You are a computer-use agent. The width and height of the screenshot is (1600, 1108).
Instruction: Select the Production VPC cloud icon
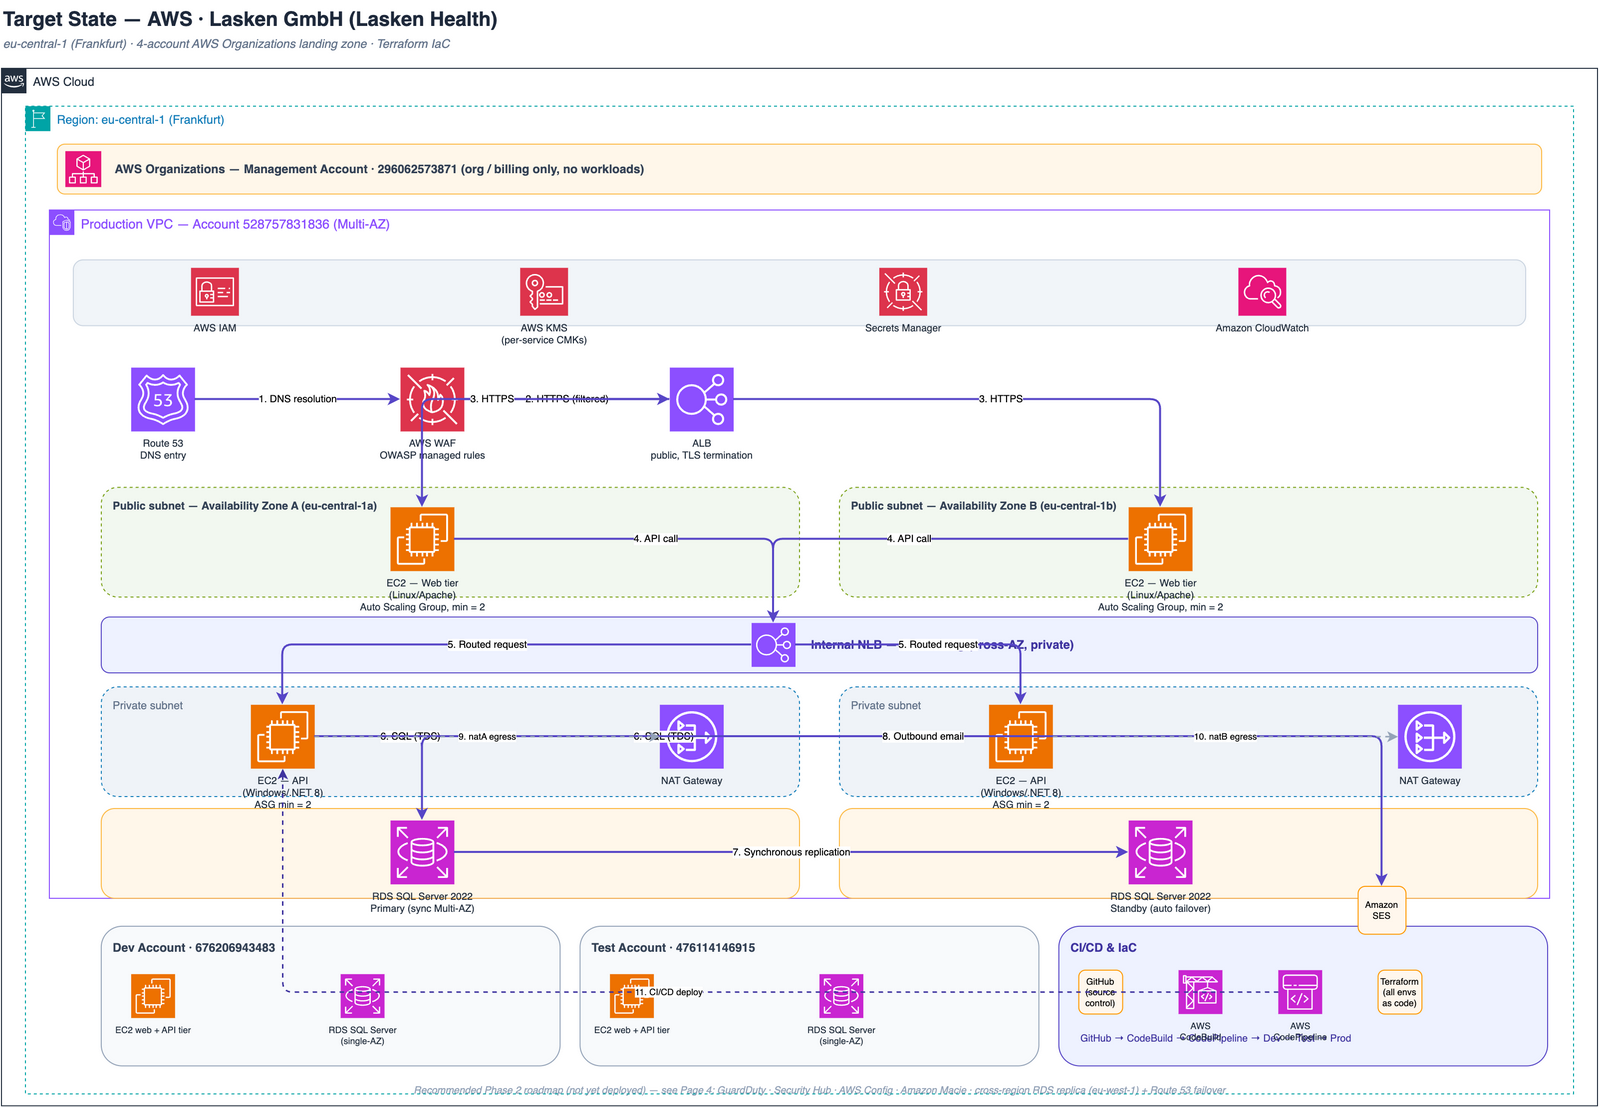click(62, 223)
